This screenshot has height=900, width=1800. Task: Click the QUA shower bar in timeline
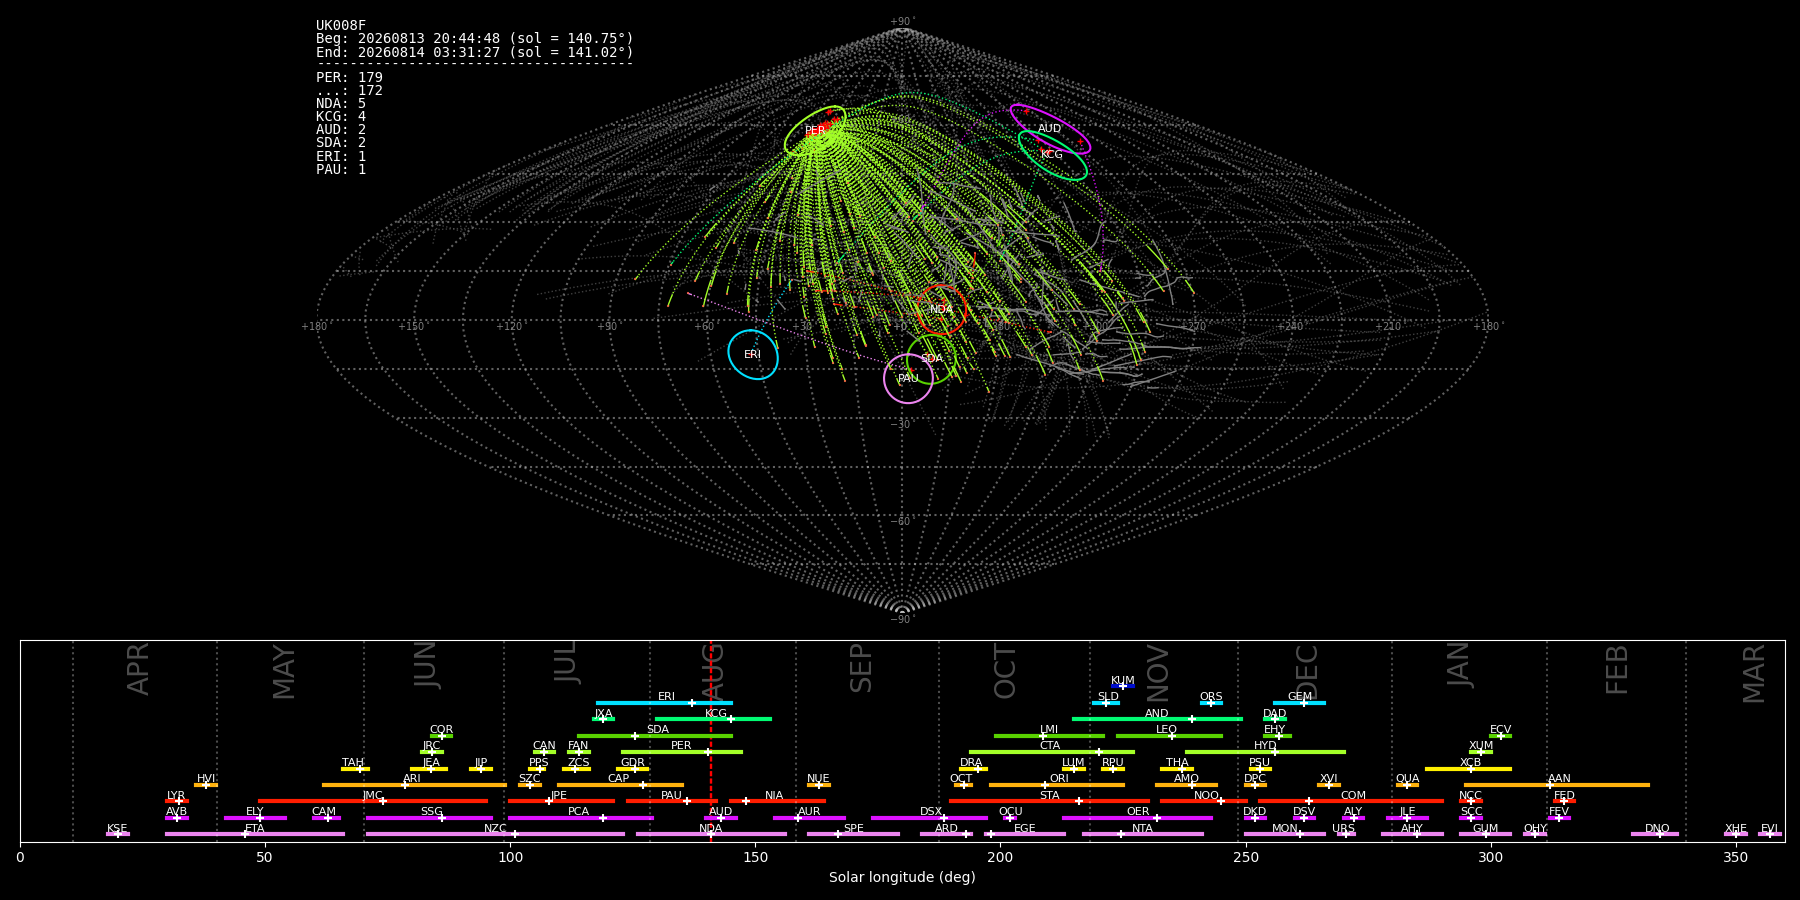1407,785
